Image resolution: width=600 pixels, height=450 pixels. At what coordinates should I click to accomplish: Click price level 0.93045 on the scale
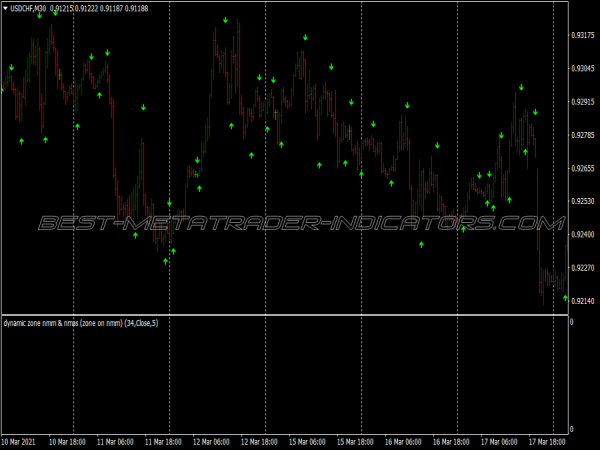pos(583,68)
